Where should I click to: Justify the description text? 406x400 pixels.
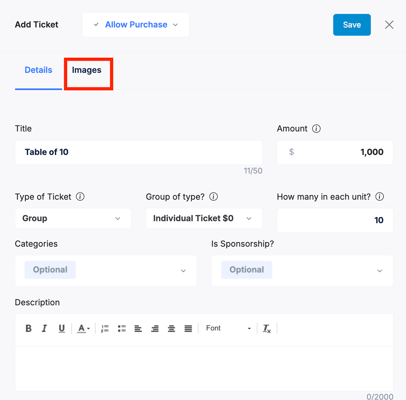tap(188, 329)
